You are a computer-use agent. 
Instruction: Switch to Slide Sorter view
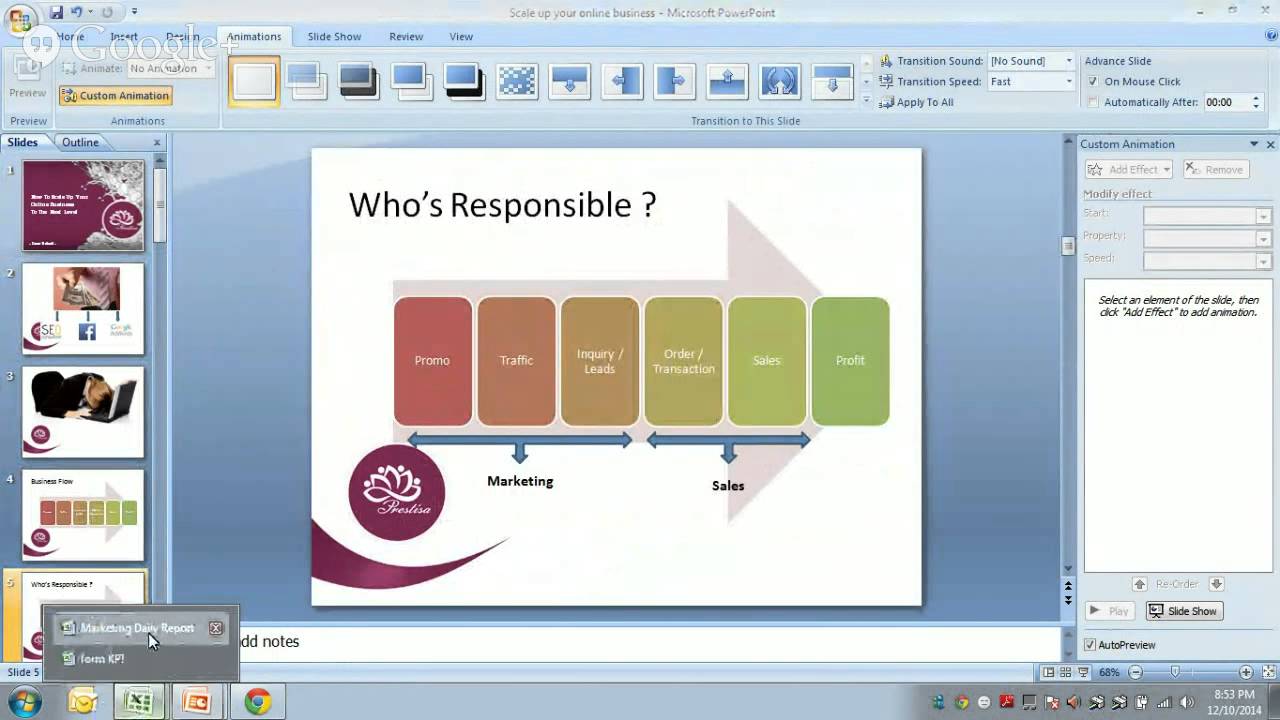pos(1065,672)
